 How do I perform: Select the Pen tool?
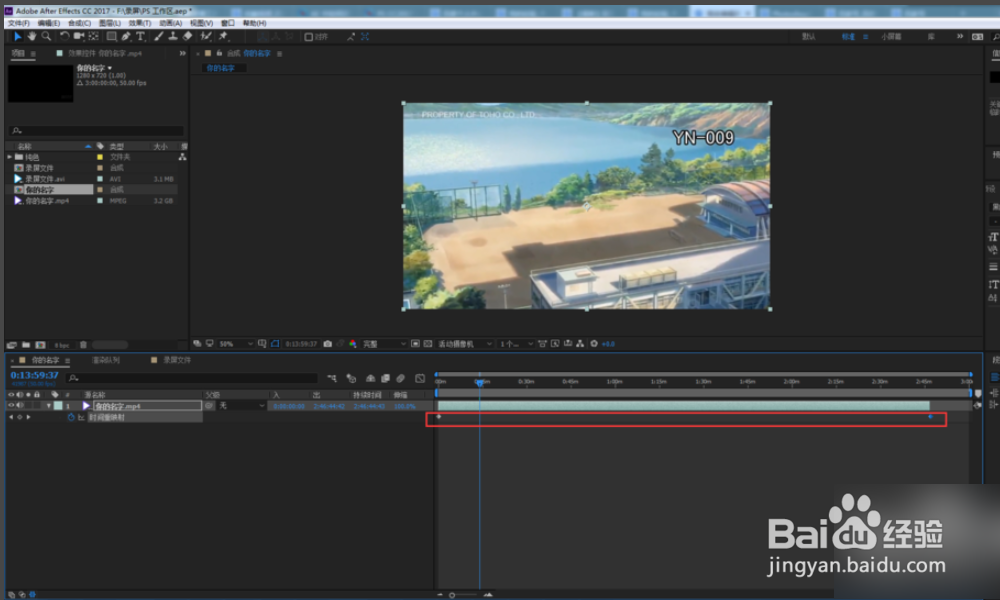[126, 36]
